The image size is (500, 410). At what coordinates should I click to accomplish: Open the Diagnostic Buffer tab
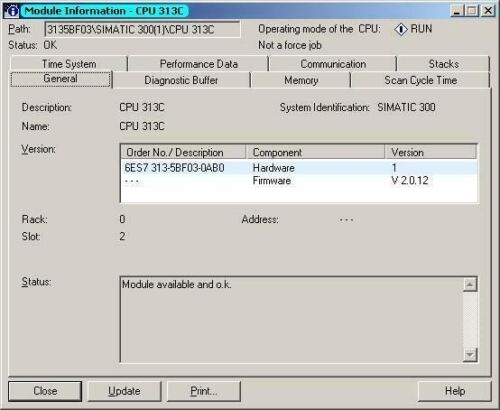tap(181, 80)
